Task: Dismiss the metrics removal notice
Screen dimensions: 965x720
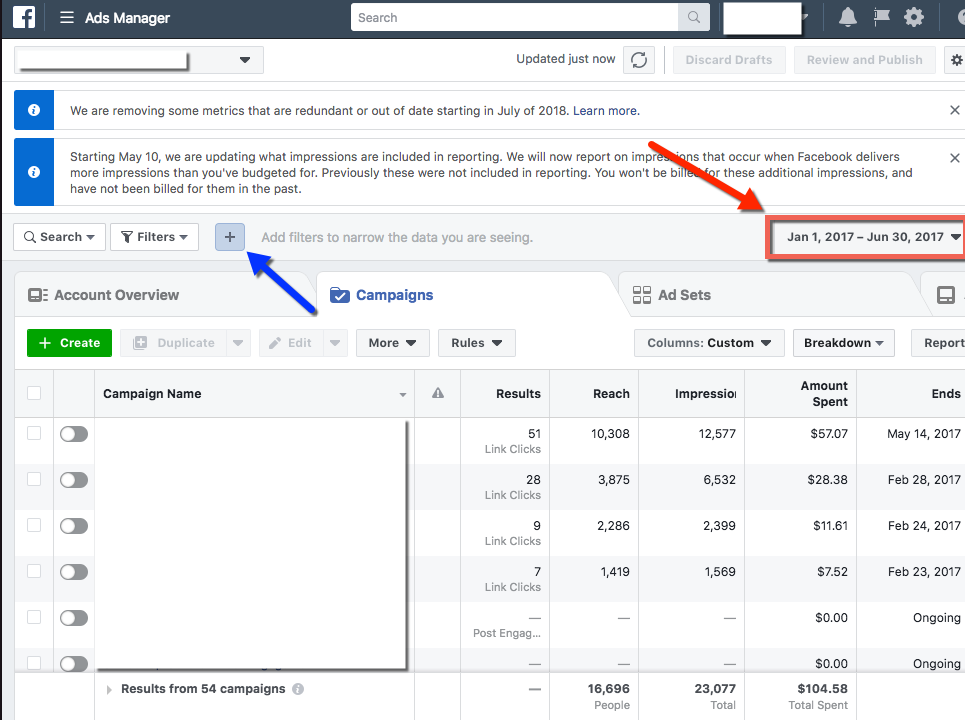Action: (x=955, y=110)
